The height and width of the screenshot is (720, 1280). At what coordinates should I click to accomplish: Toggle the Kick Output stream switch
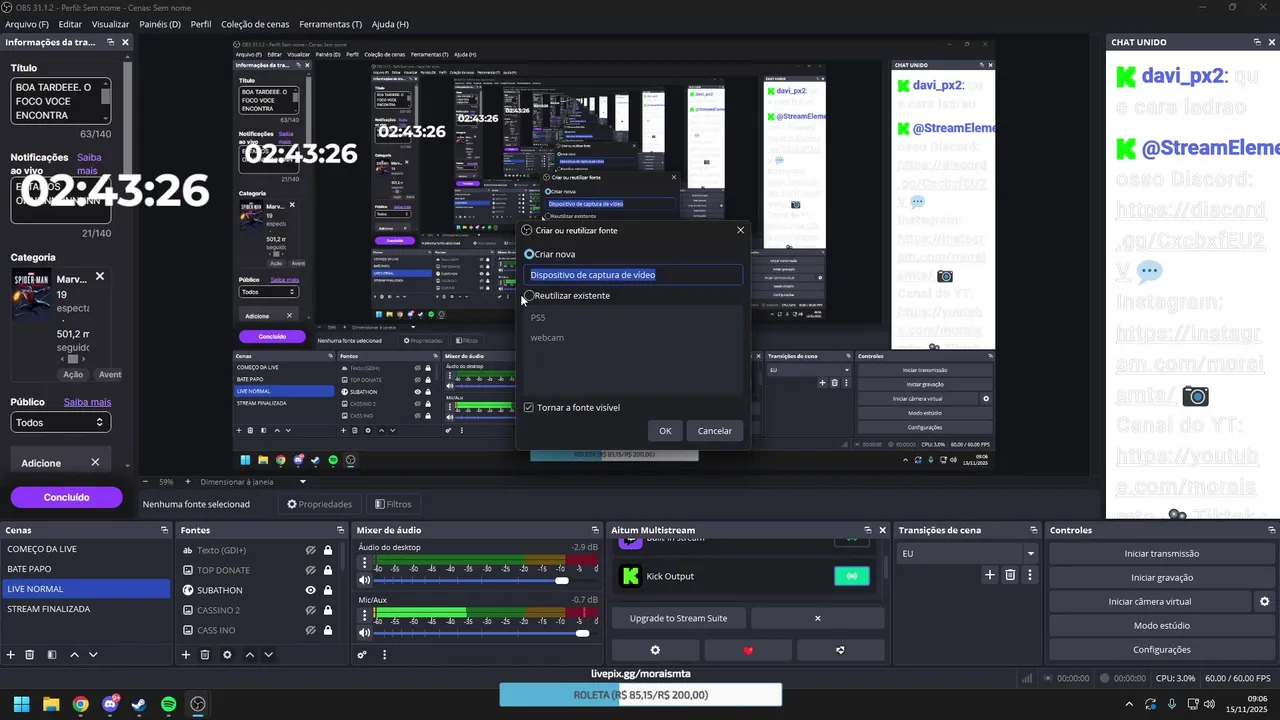coord(852,576)
